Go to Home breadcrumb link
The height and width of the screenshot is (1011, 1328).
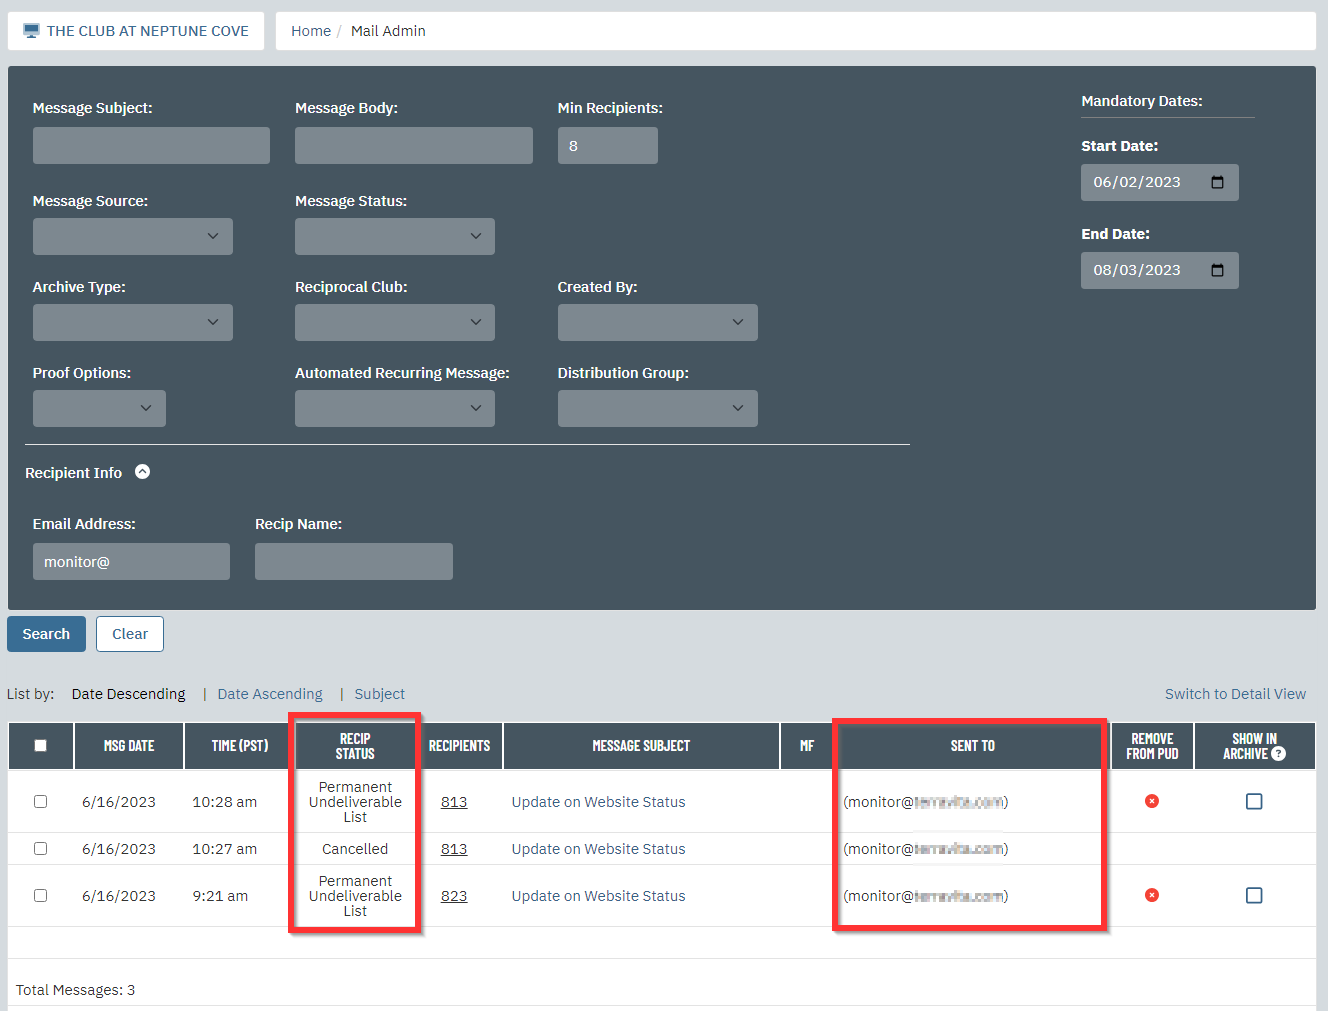[311, 31]
